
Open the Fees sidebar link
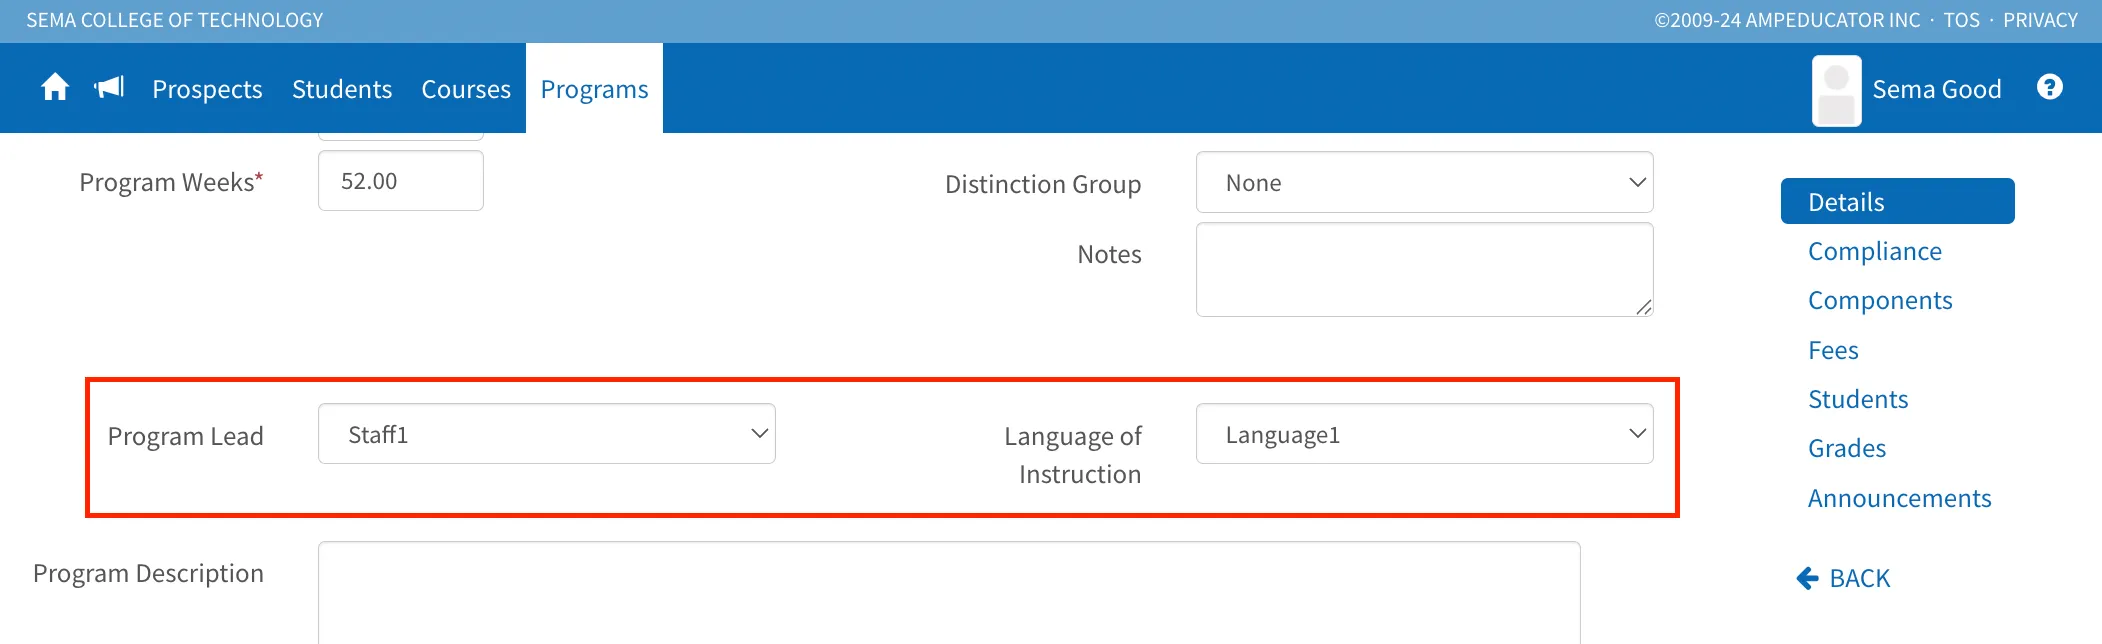click(x=1833, y=350)
